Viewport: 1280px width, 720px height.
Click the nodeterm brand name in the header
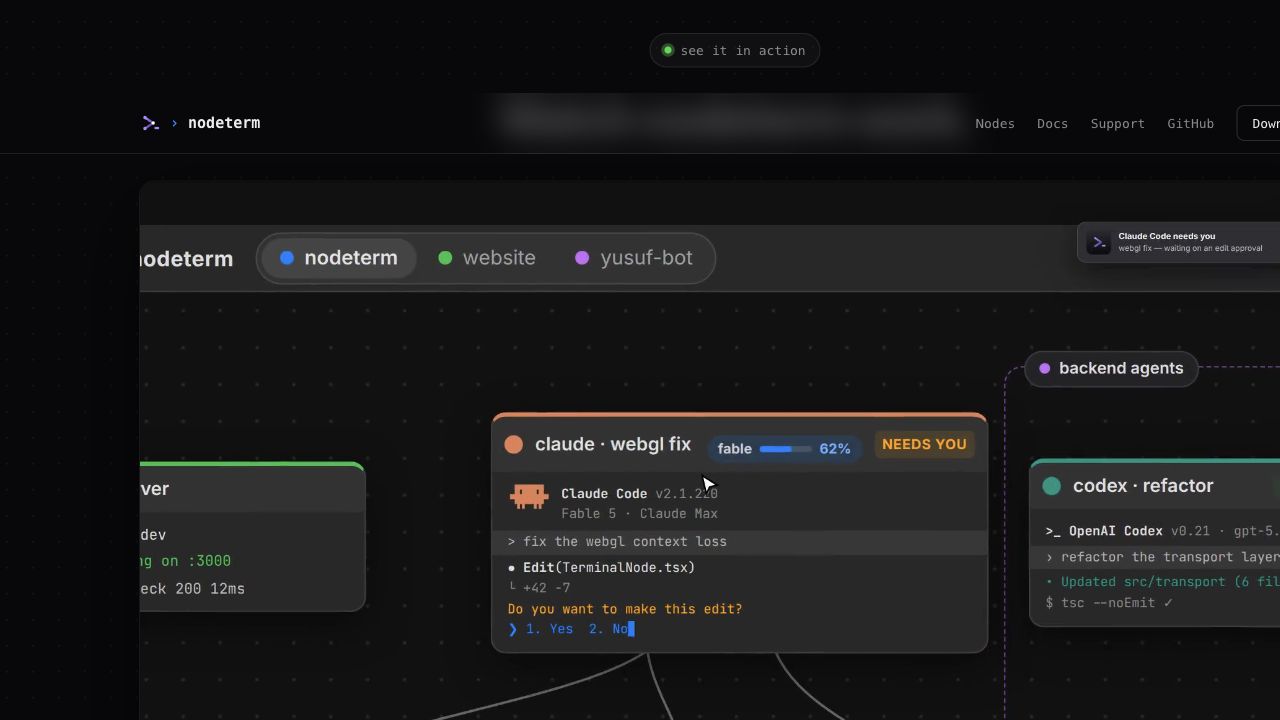click(x=224, y=123)
